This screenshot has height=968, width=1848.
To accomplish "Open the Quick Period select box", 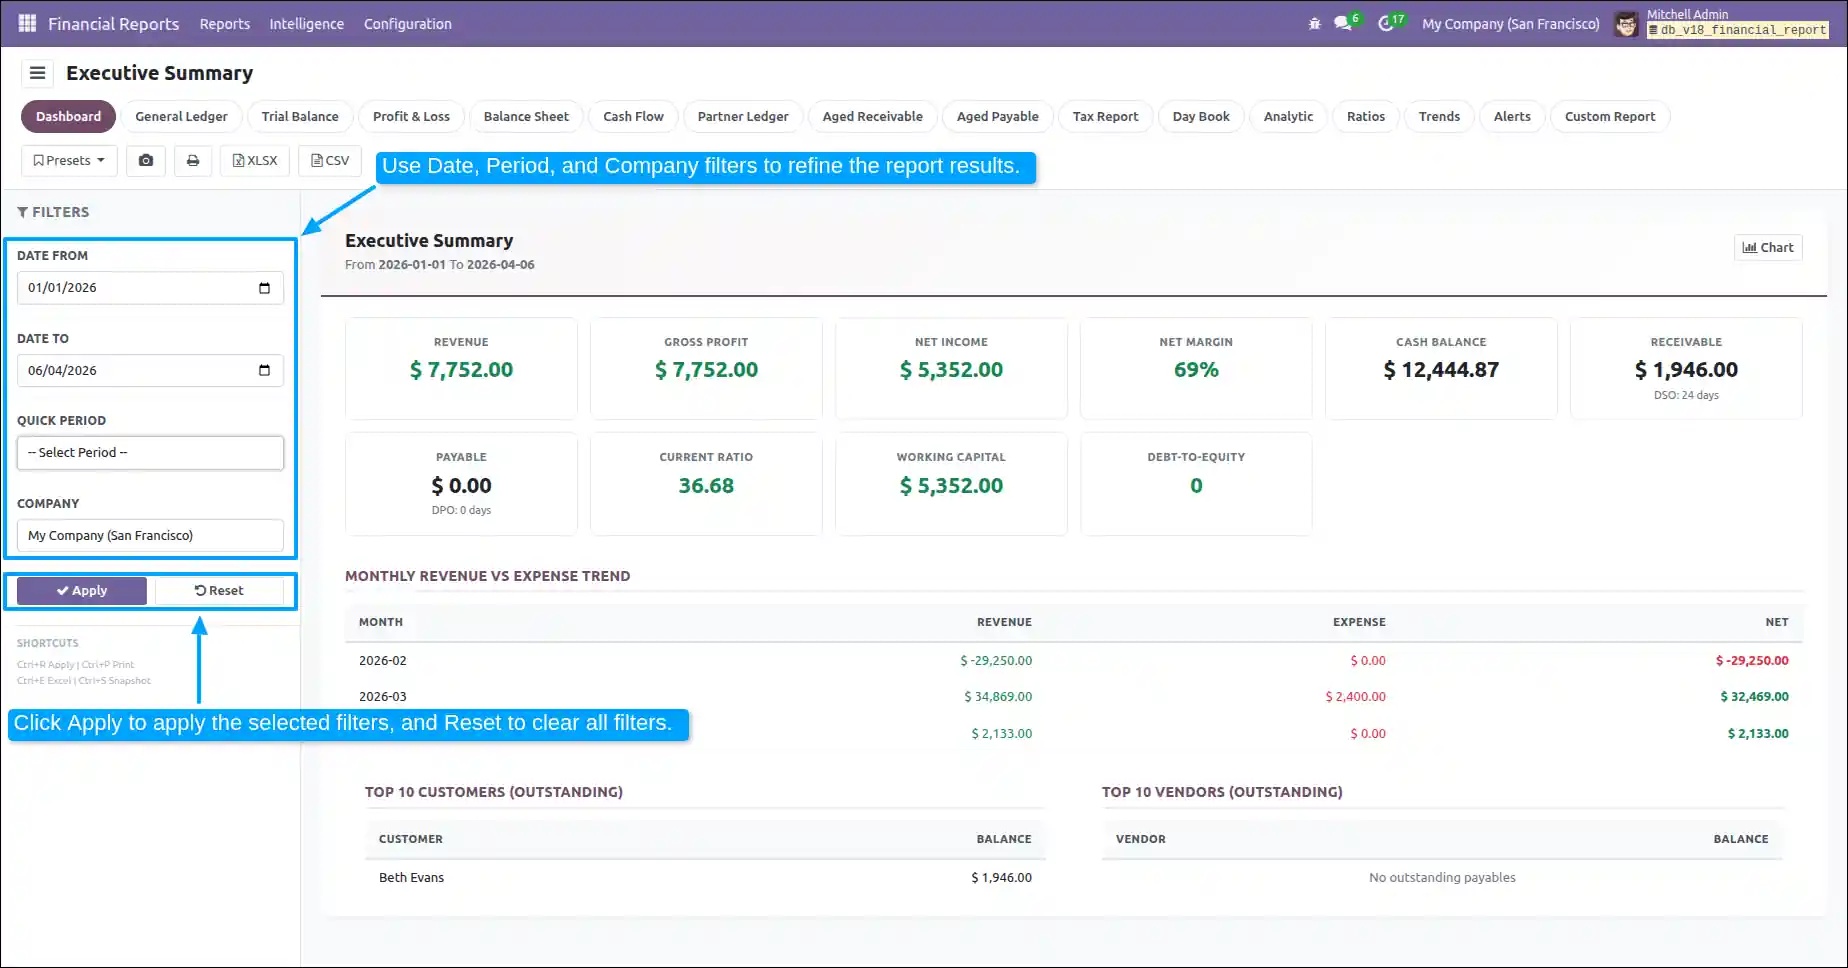I will click(x=150, y=453).
